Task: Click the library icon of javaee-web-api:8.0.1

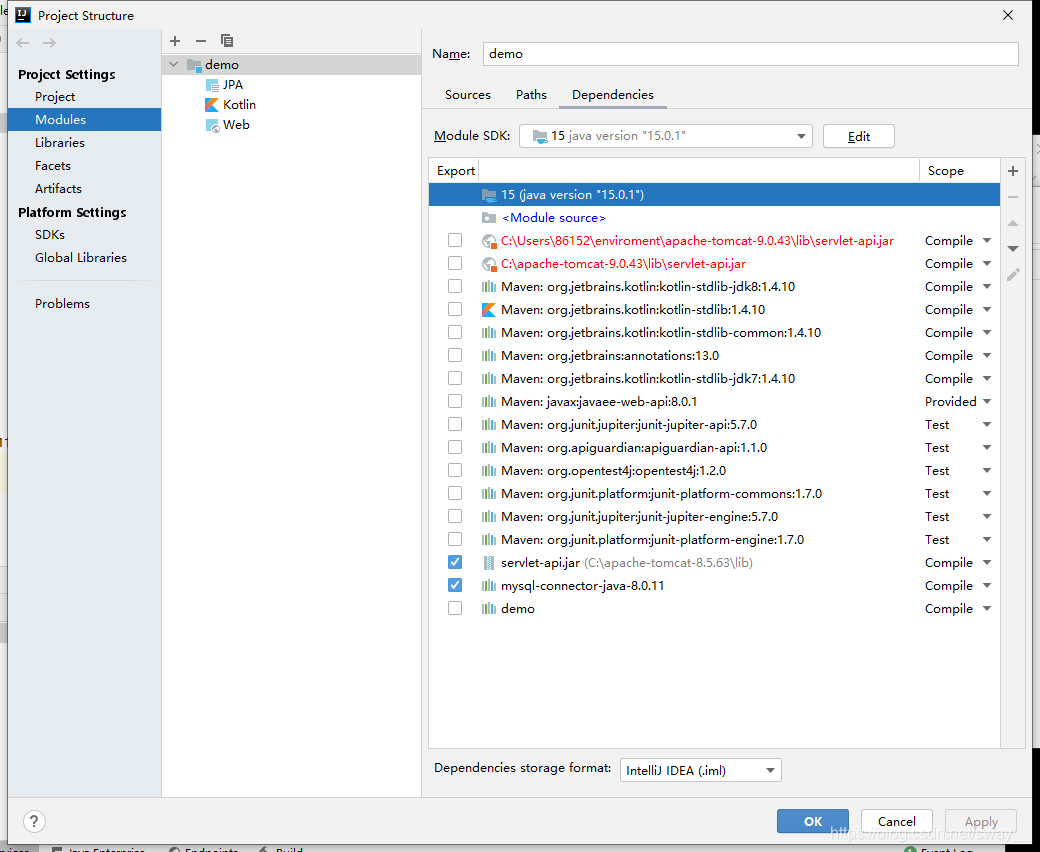Action: (x=489, y=402)
